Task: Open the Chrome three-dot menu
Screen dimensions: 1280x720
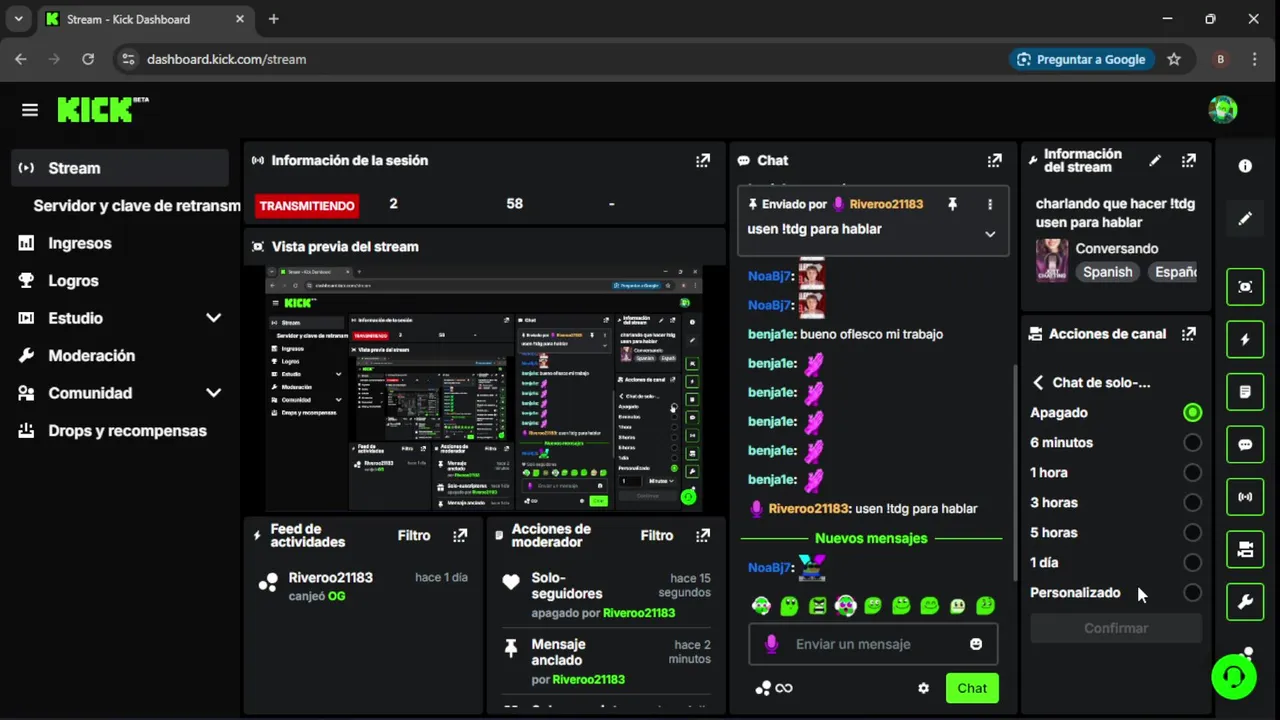Action: coord(1255,59)
